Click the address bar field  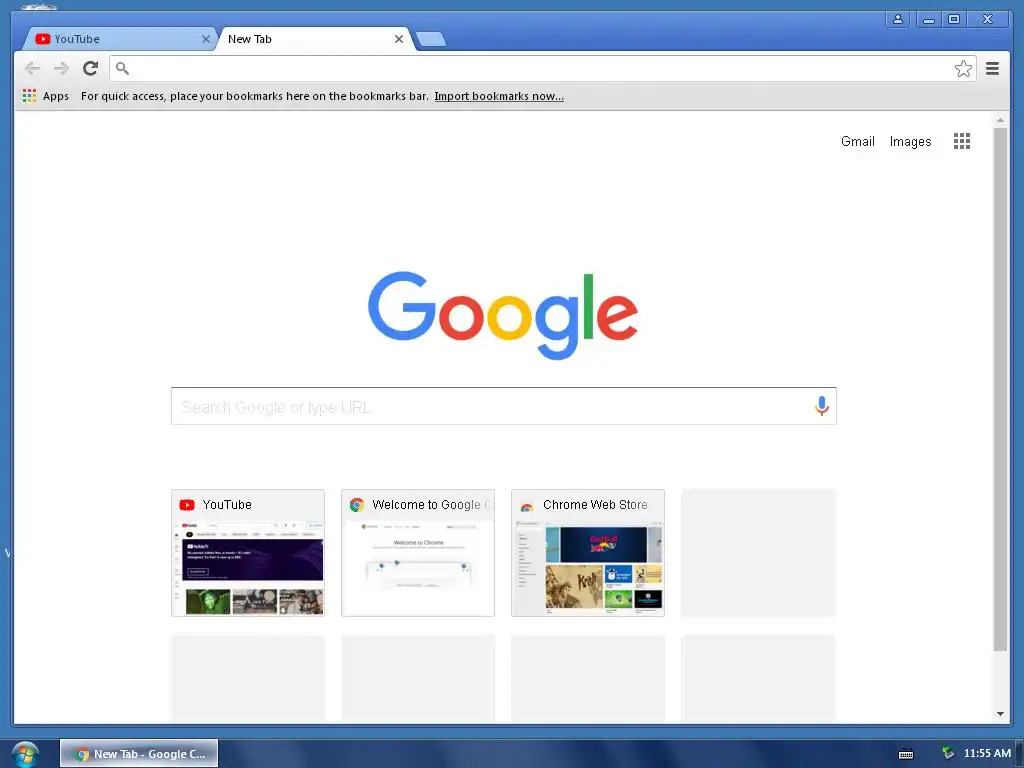click(542, 68)
